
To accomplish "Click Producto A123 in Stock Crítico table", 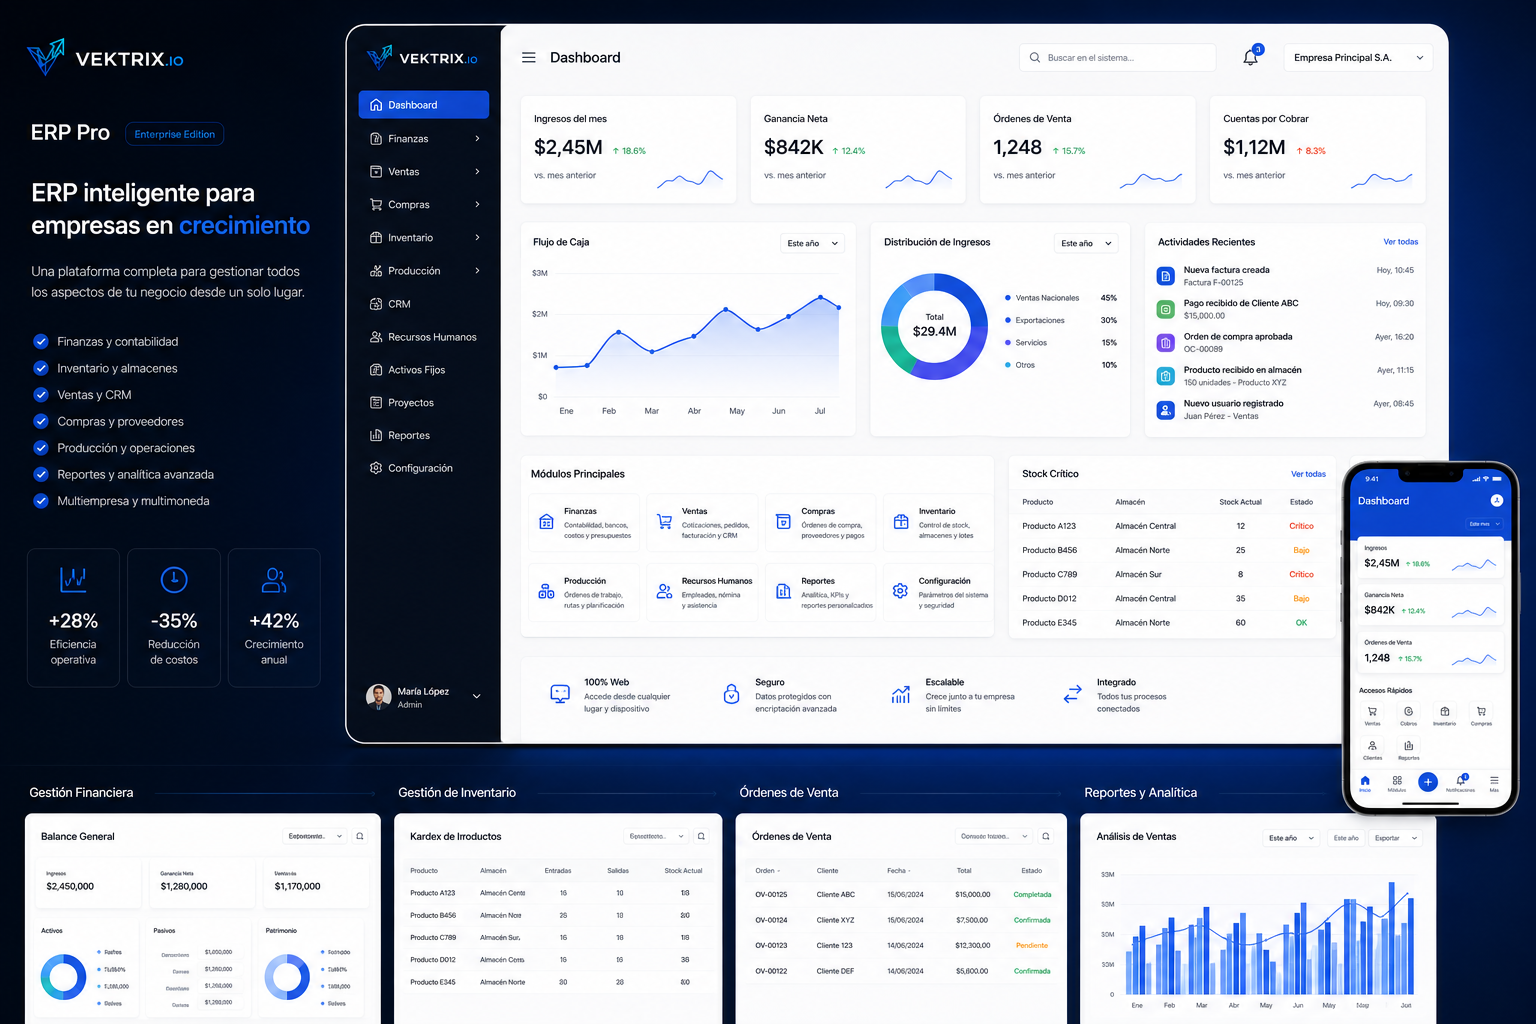I will [x=1049, y=526].
